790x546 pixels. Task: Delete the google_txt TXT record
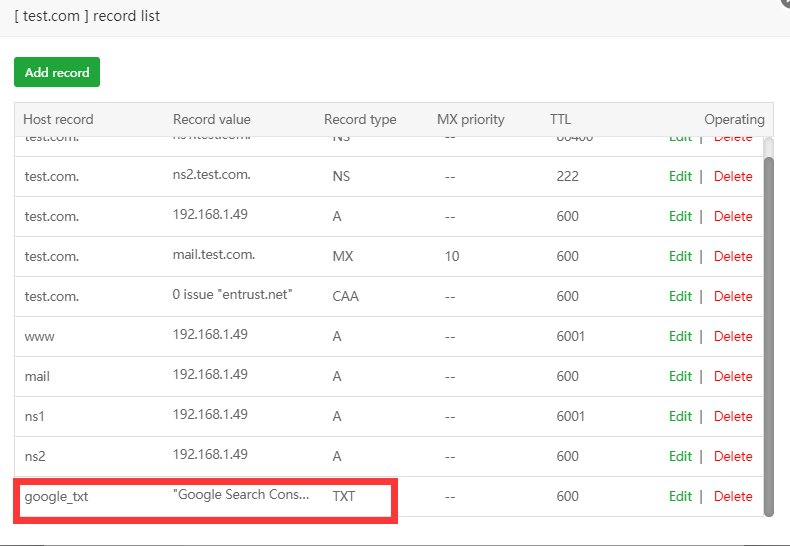click(x=733, y=496)
